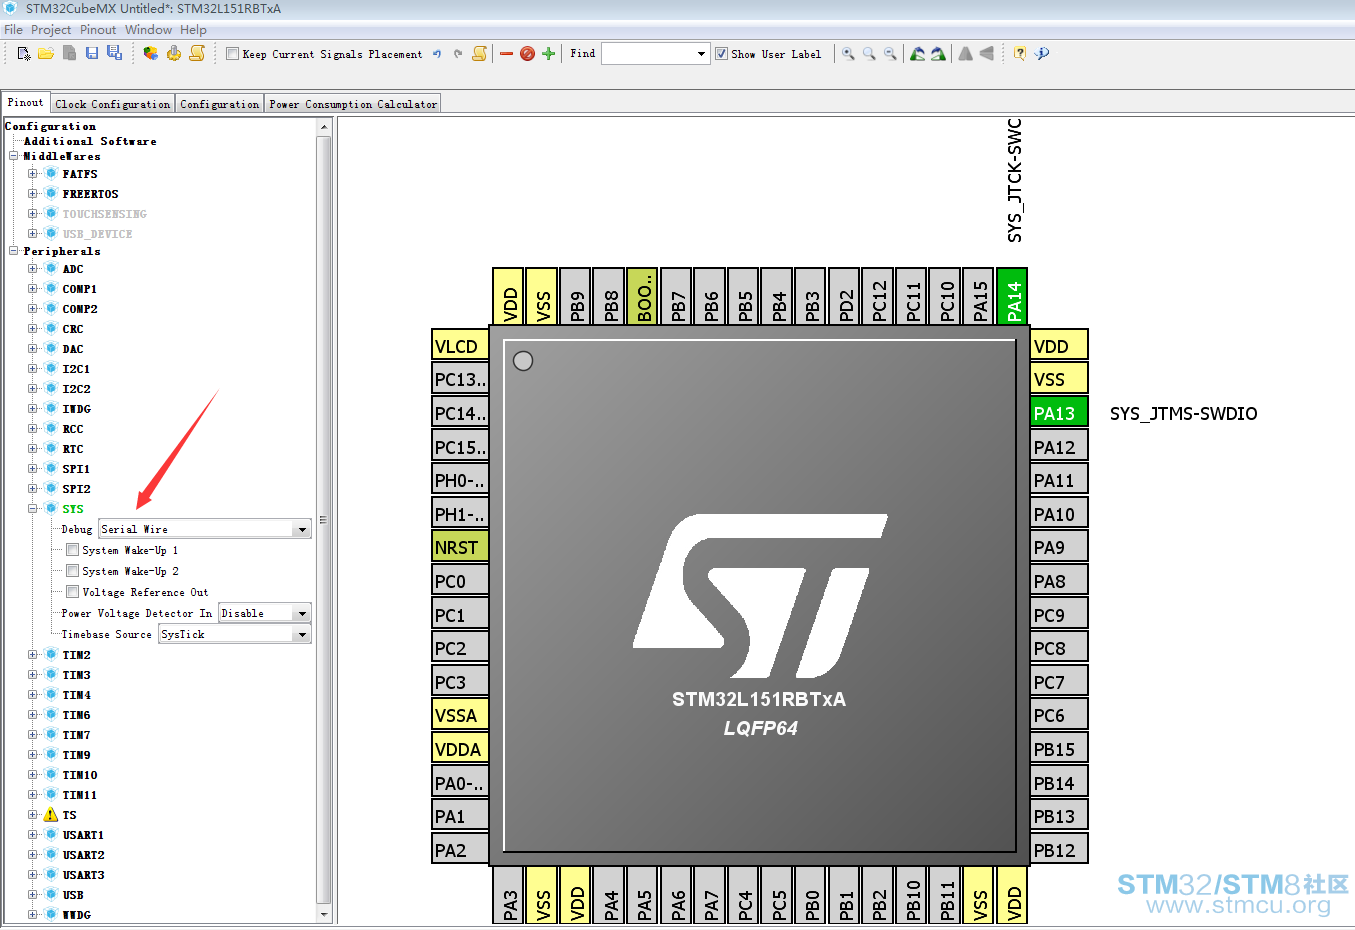Viewport: 1355px width, 930px height.
Task: Open the Window menu
Action: click(148, 30)
